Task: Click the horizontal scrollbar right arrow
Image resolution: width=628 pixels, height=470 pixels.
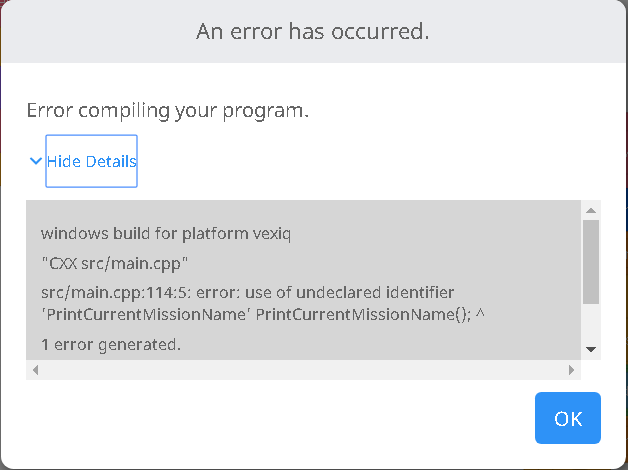Action: point(572,370)
